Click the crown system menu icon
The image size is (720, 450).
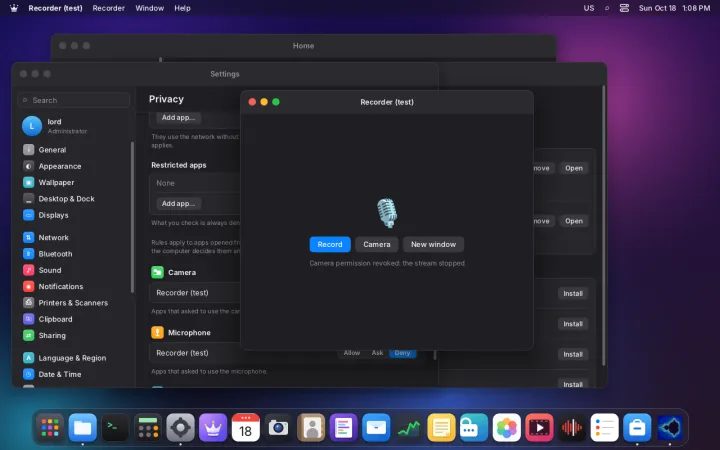(x=14, y=8)
